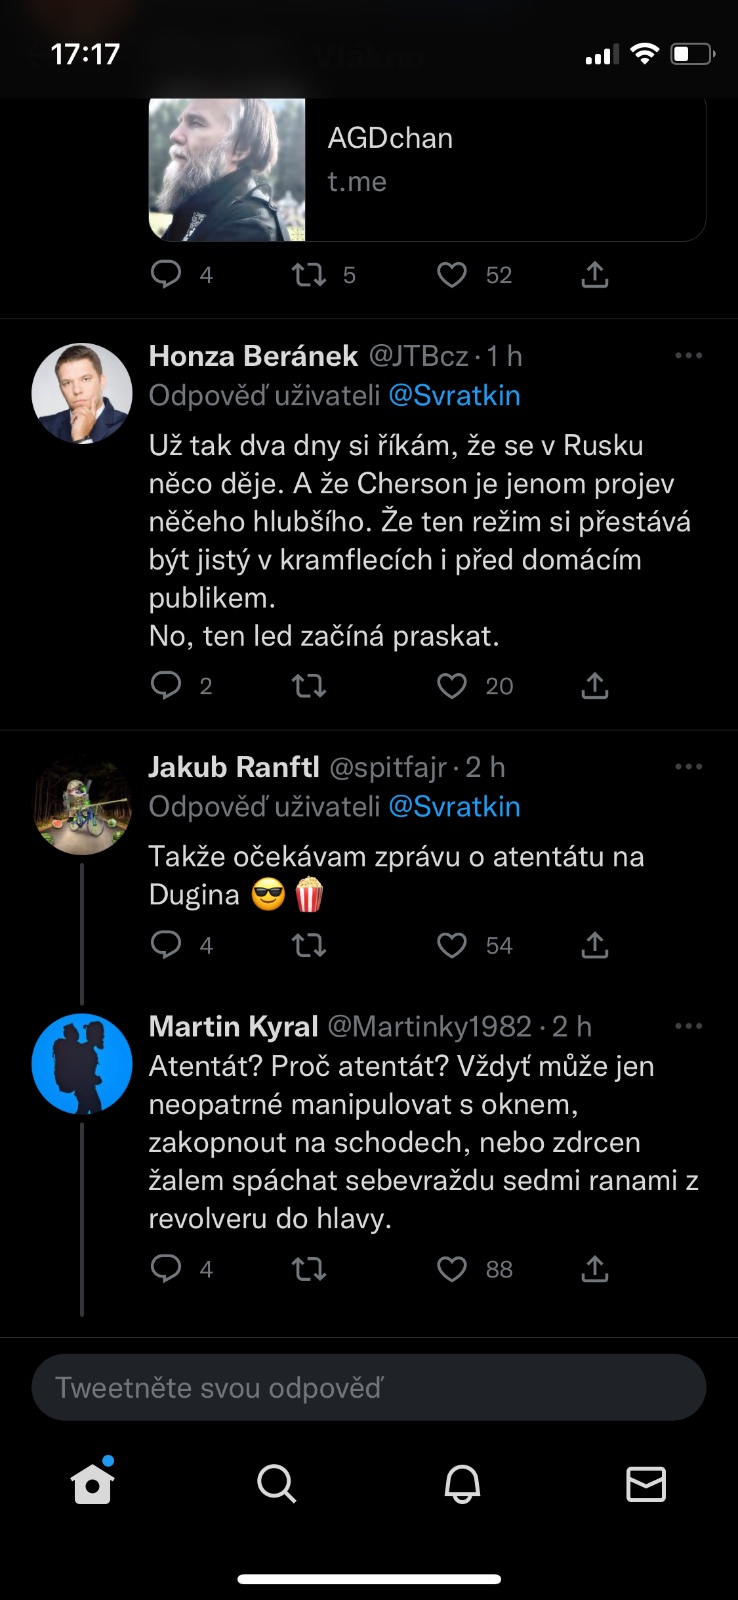Open more options for Honza Beránek's tweet
The height and width of the screenshot is (1600, 738).
(689, 356)
